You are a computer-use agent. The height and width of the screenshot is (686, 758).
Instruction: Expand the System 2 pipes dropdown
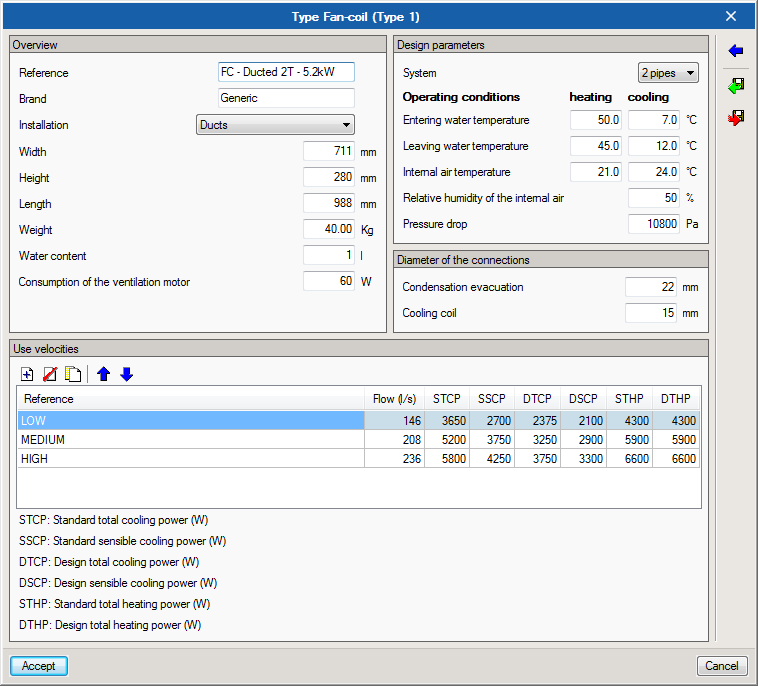coord(668,73)
